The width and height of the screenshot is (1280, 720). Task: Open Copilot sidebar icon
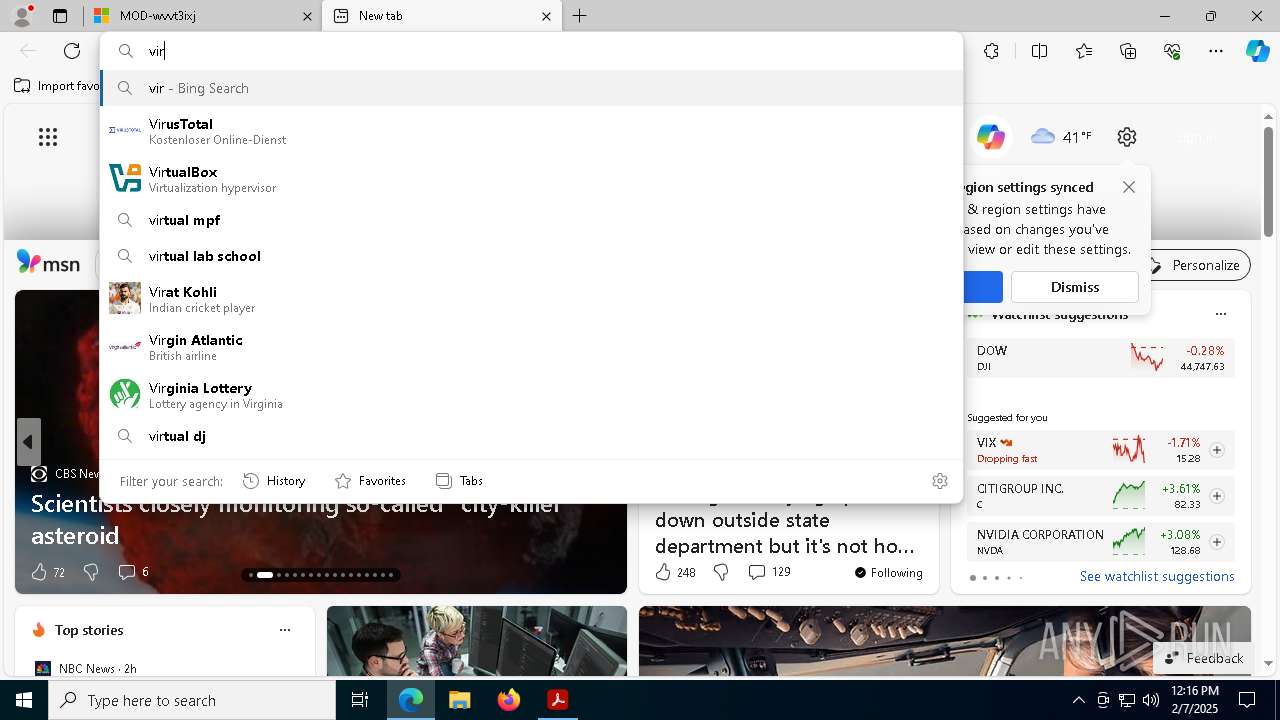[x=1257, y=51]
